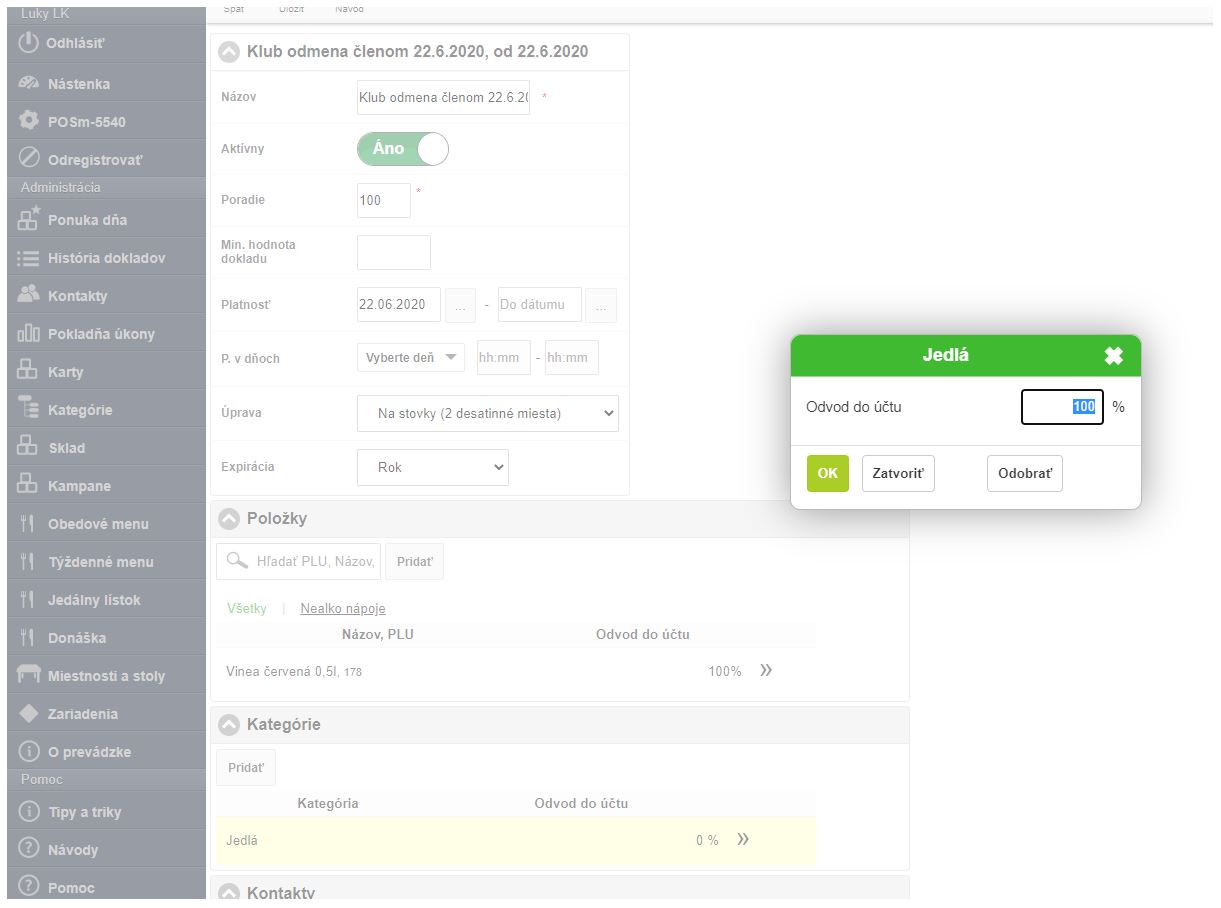Open Kontakty people icon in sidebar
This screenshot has width=1221, height=908.
29,295
